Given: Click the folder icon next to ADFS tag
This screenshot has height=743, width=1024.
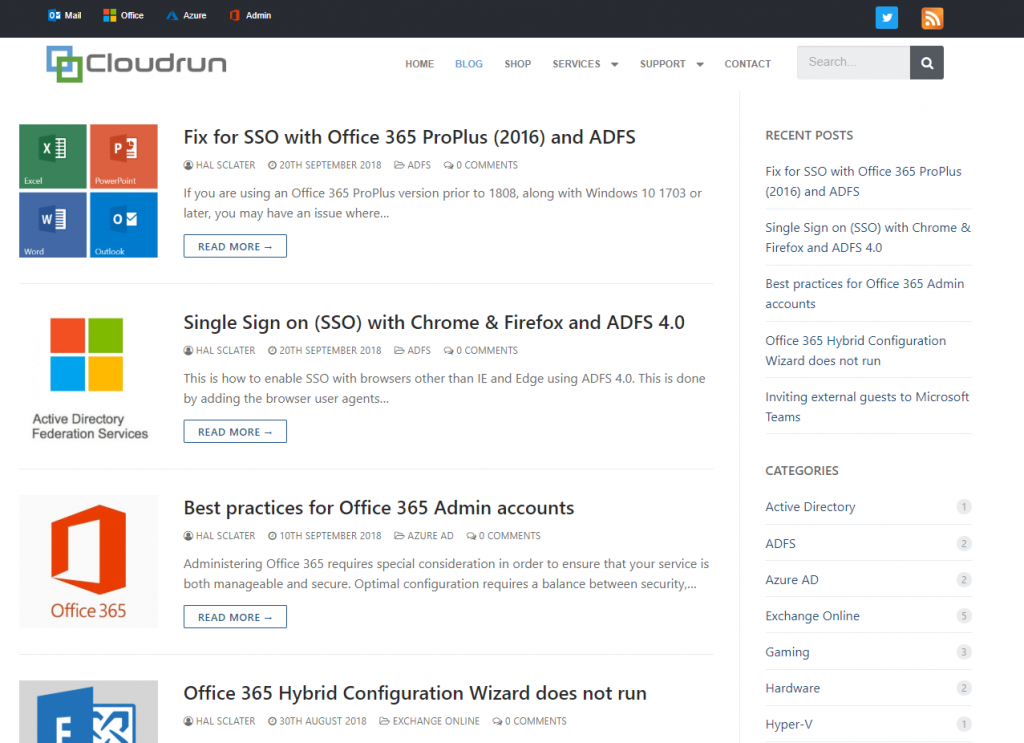Looking at the screenshot, I should pyautogui.click(x=398, y=165).
